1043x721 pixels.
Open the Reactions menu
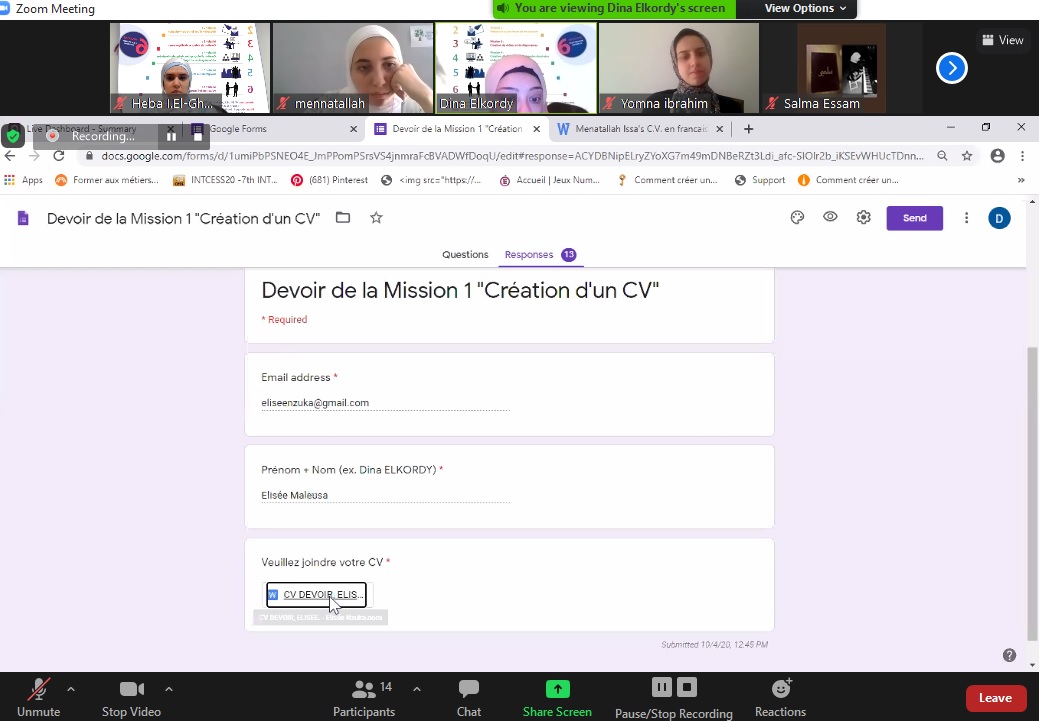click(780, 689)
